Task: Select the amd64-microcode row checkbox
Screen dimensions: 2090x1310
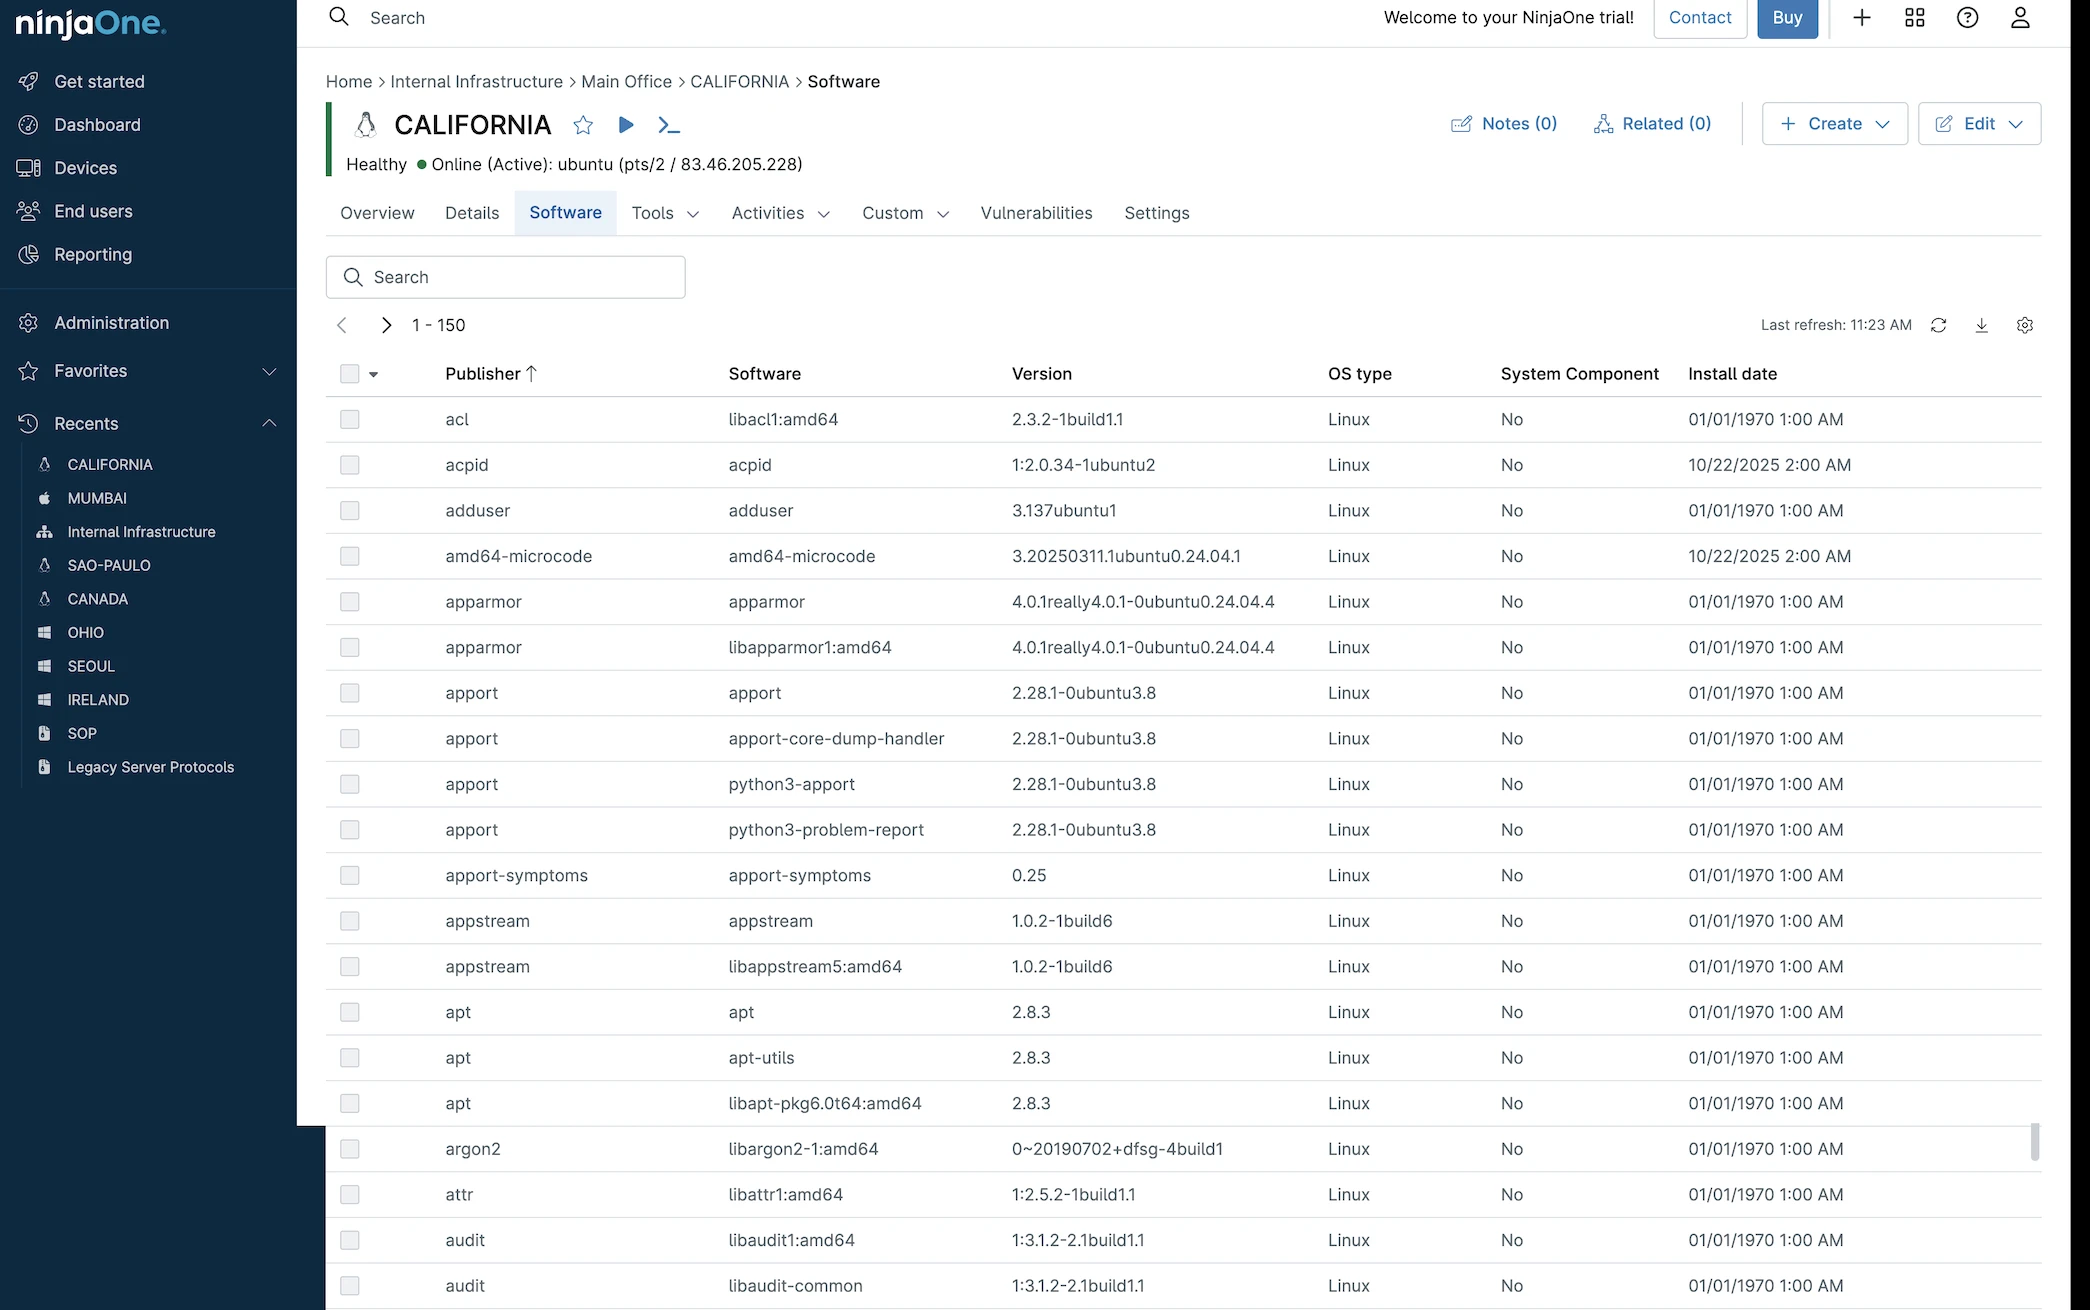Action: 349,556
